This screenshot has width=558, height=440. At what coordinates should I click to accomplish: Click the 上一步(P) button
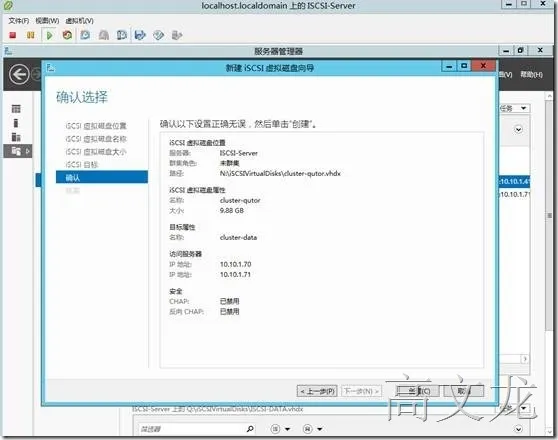[317, 391]
